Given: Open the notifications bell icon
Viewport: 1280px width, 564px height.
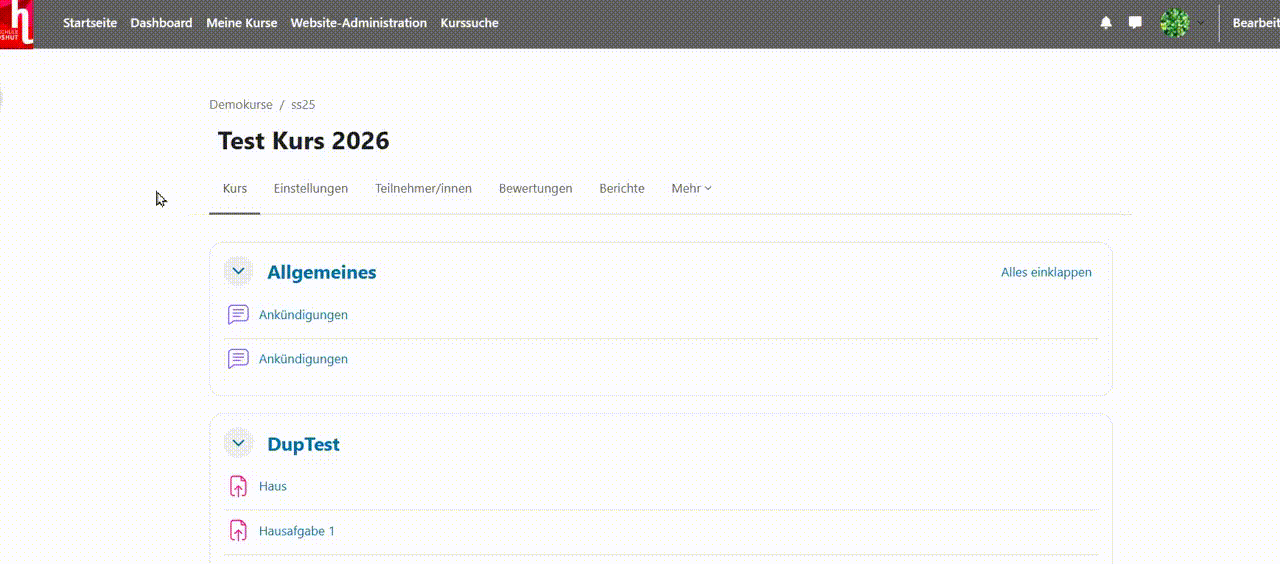Looking at the screenshot, I should click(1105, 23).
